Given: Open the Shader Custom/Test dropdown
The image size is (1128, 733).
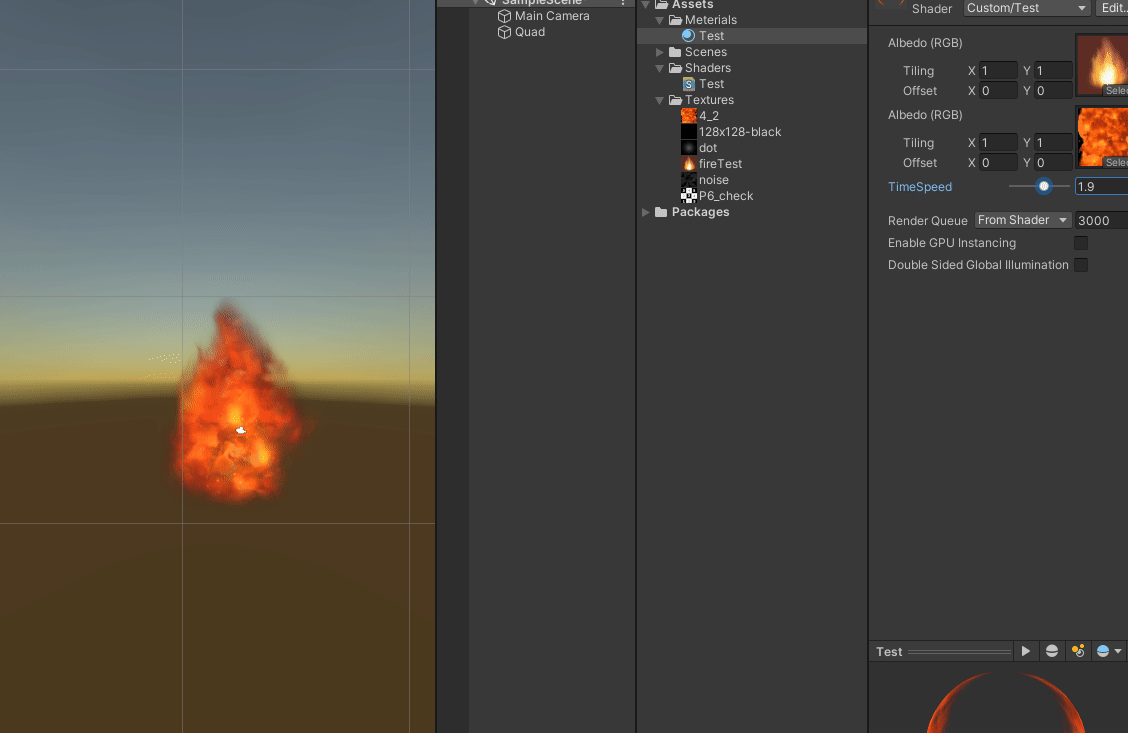Looking at the screenshot, I should click(1027, 8).
